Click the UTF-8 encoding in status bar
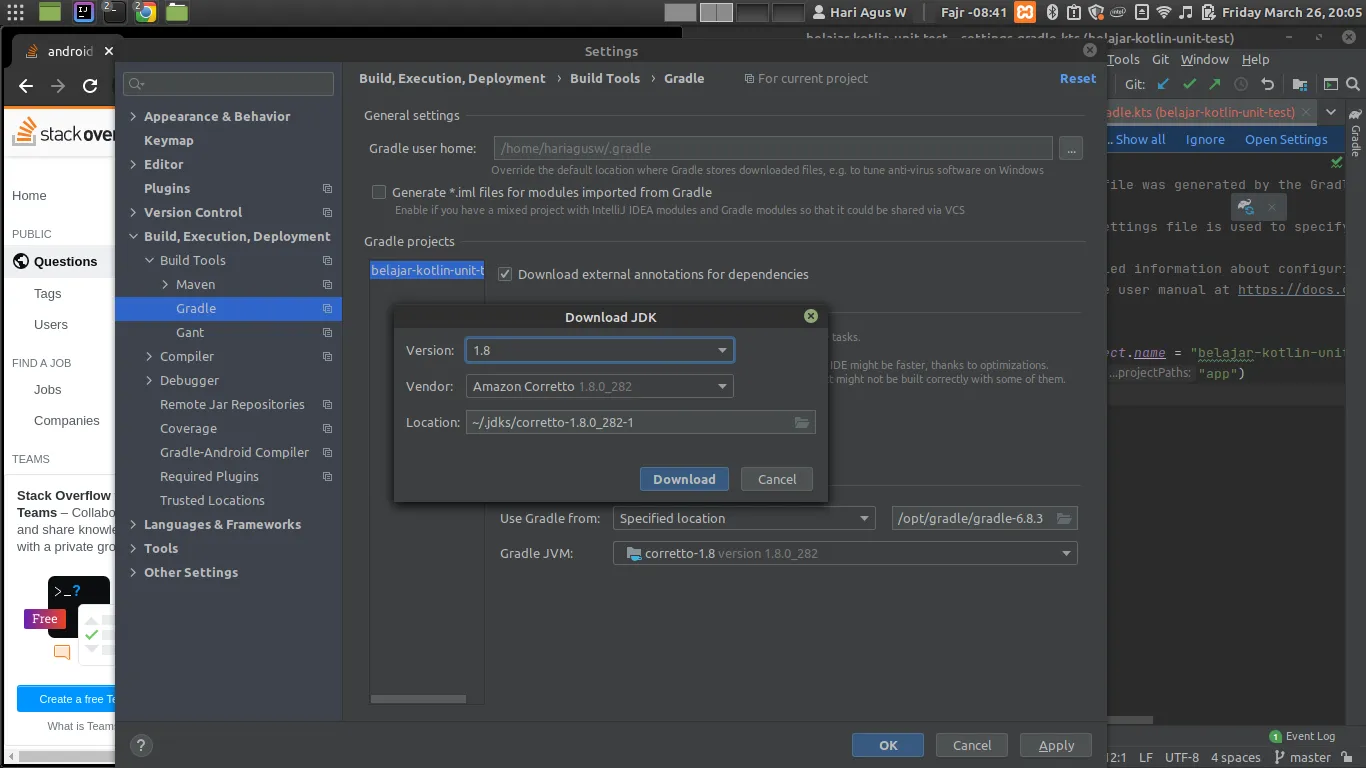The image size is (1366, 768). coord(1182,757)
